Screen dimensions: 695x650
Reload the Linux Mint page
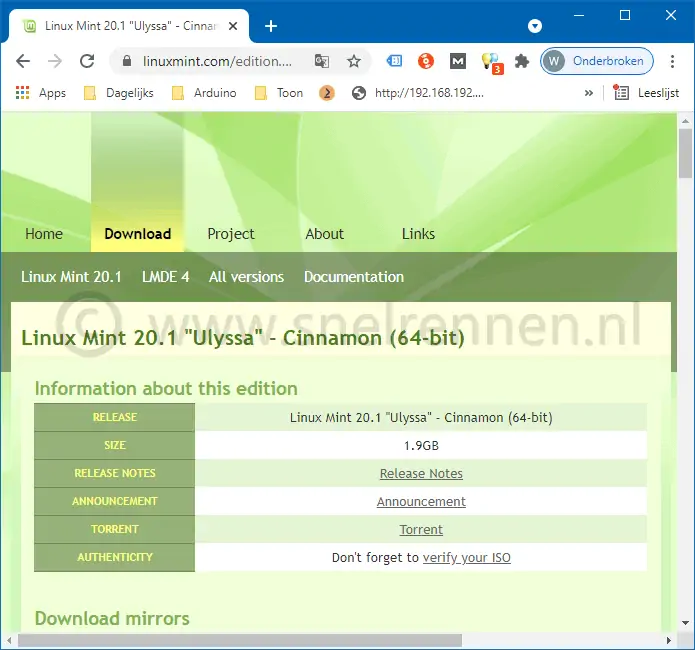[87, 61]
